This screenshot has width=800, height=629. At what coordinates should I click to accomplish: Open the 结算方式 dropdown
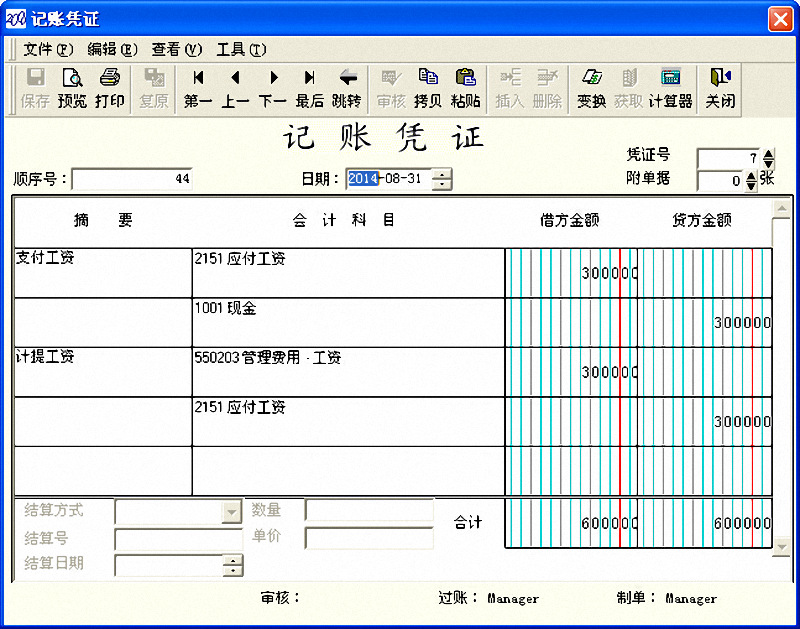pyautogui.click(x=232, y=512)
